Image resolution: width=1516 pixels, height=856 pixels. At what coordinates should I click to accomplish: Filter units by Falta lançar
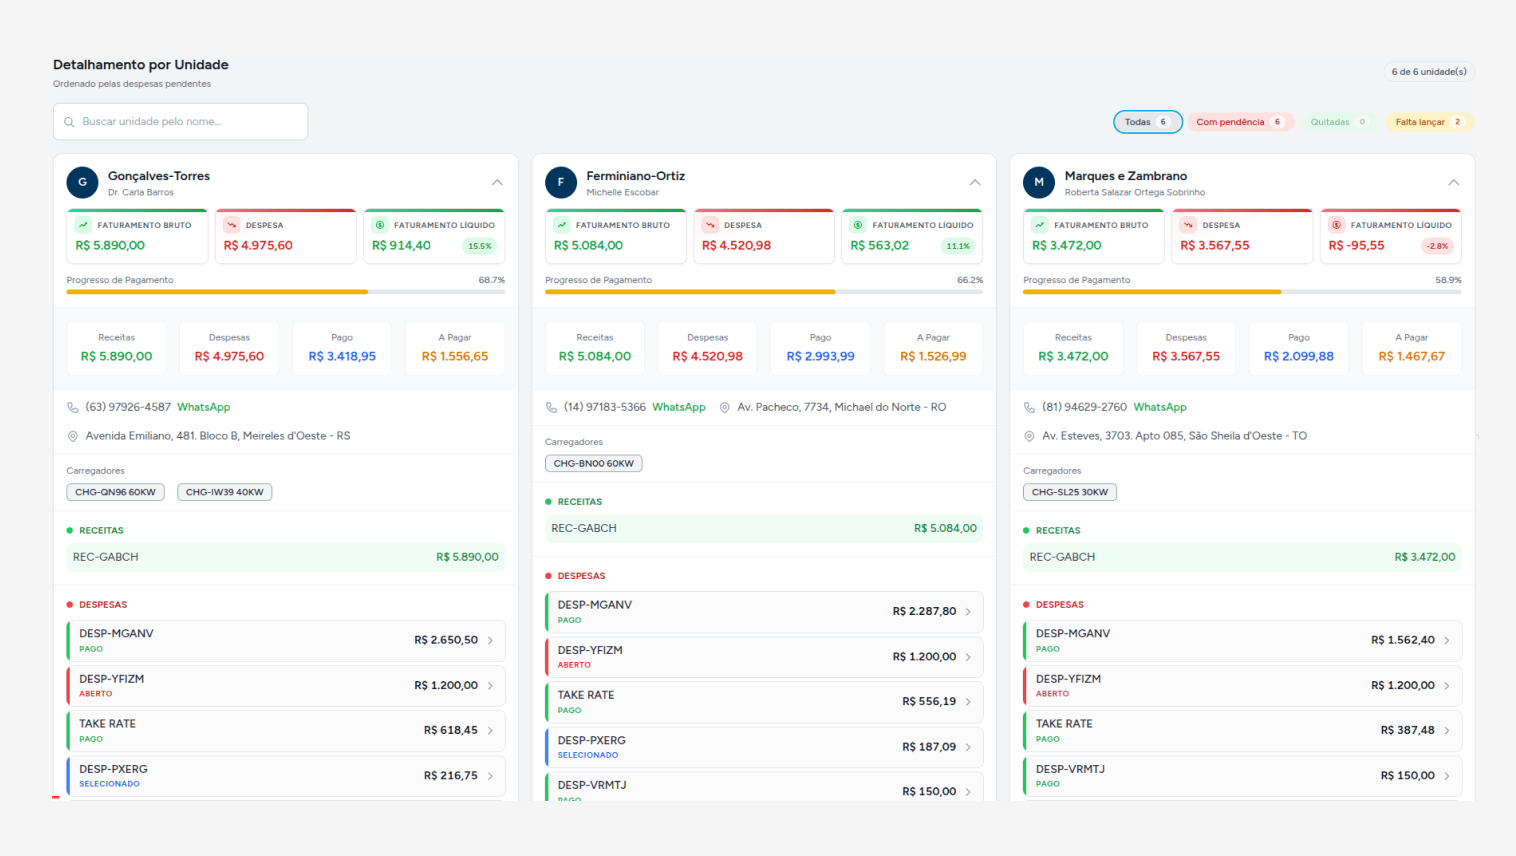pyautogui.click(x=1430, y=122)
